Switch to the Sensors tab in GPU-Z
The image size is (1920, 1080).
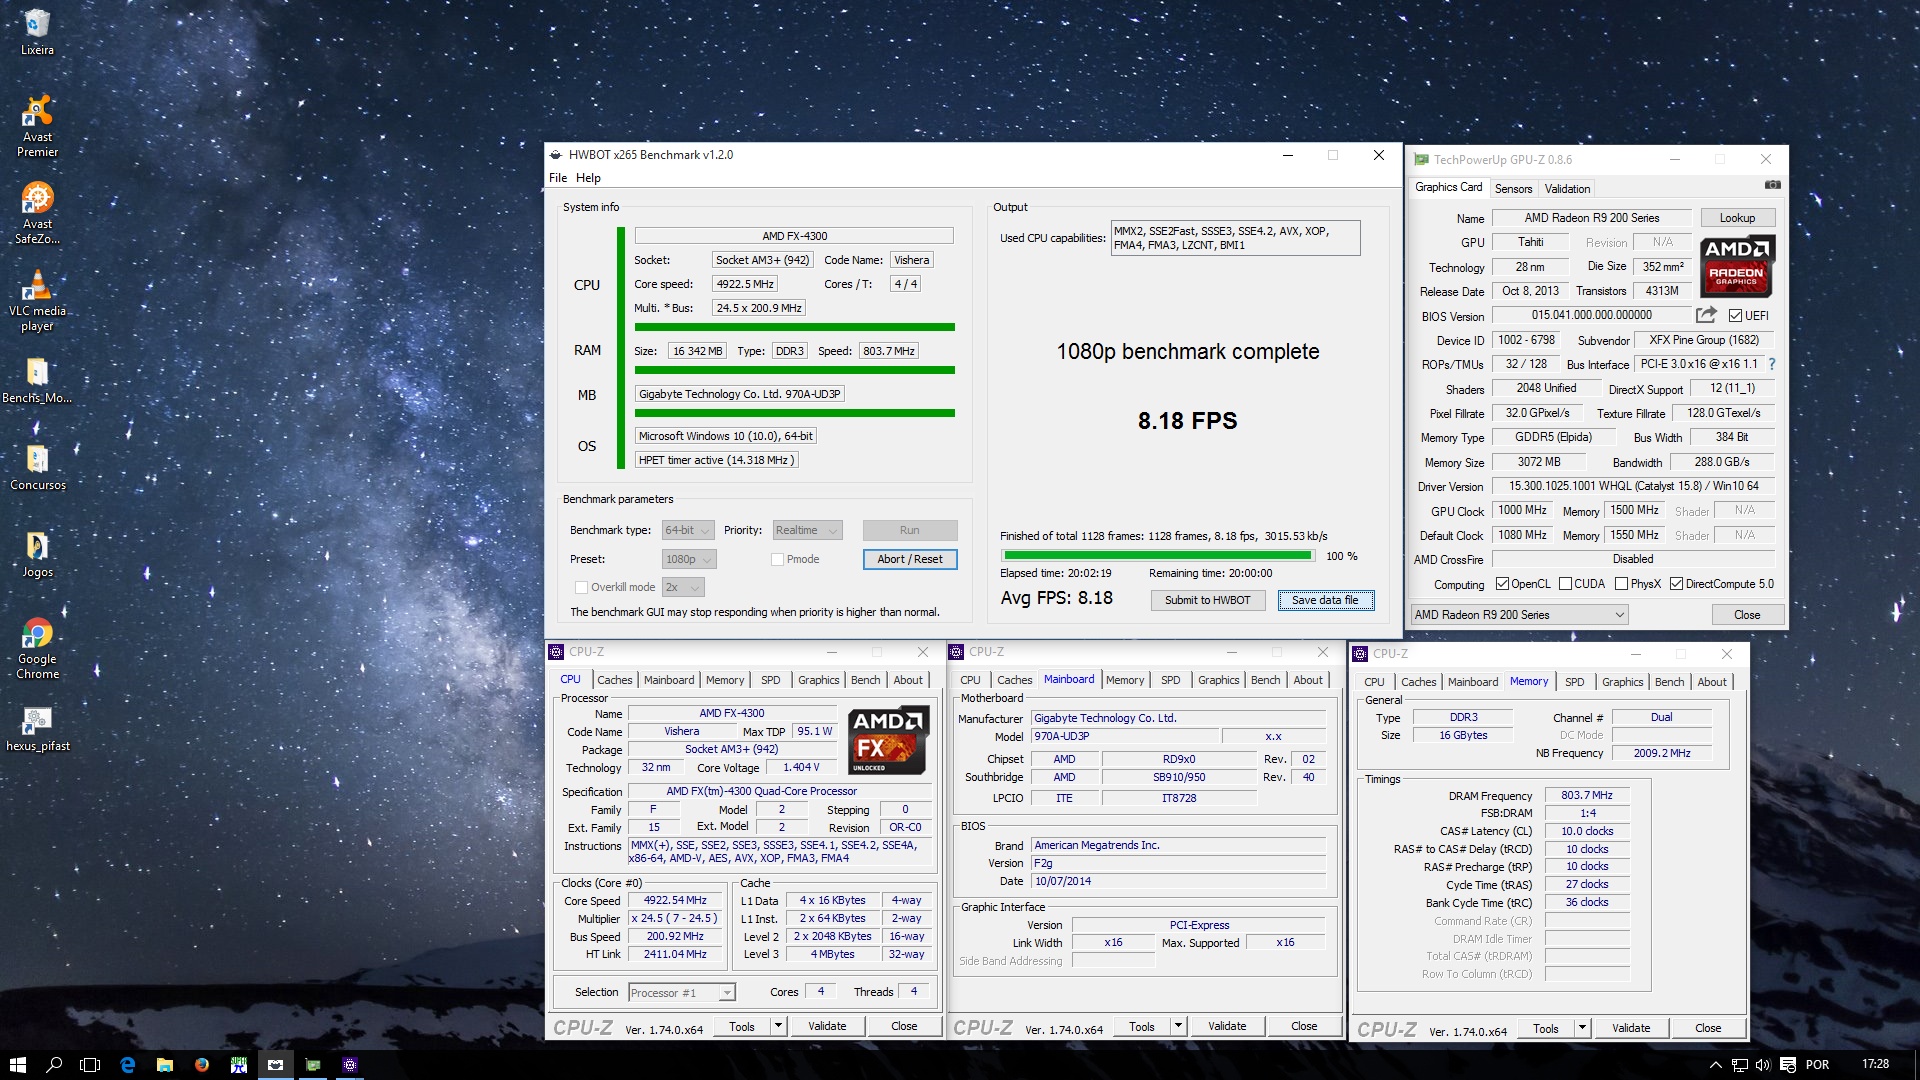[1513, 188]
